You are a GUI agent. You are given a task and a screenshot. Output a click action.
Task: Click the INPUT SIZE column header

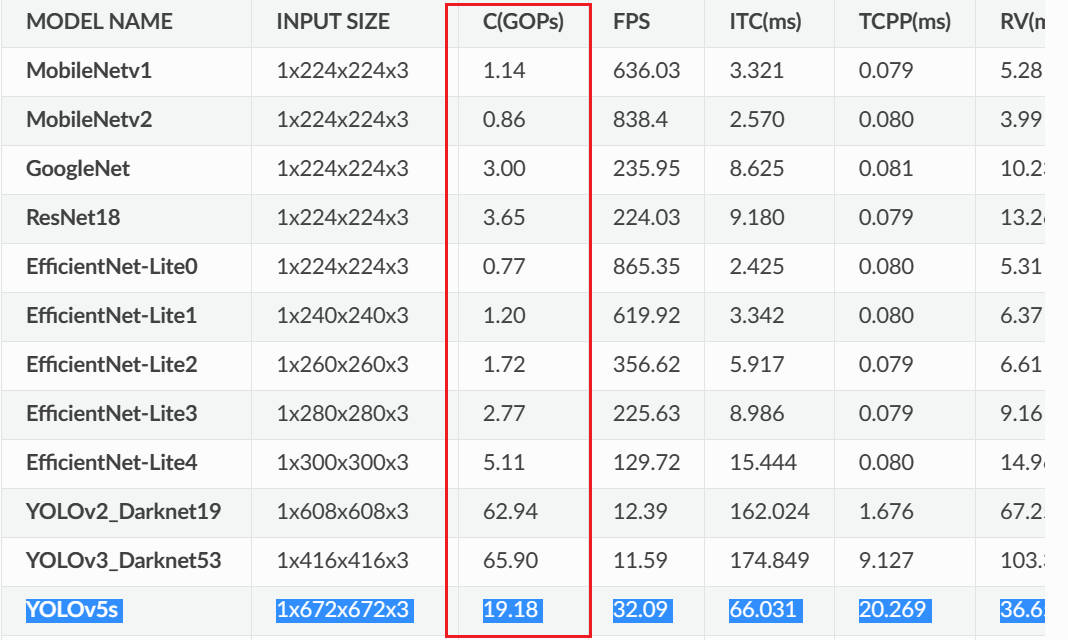(x=333, y=21)
